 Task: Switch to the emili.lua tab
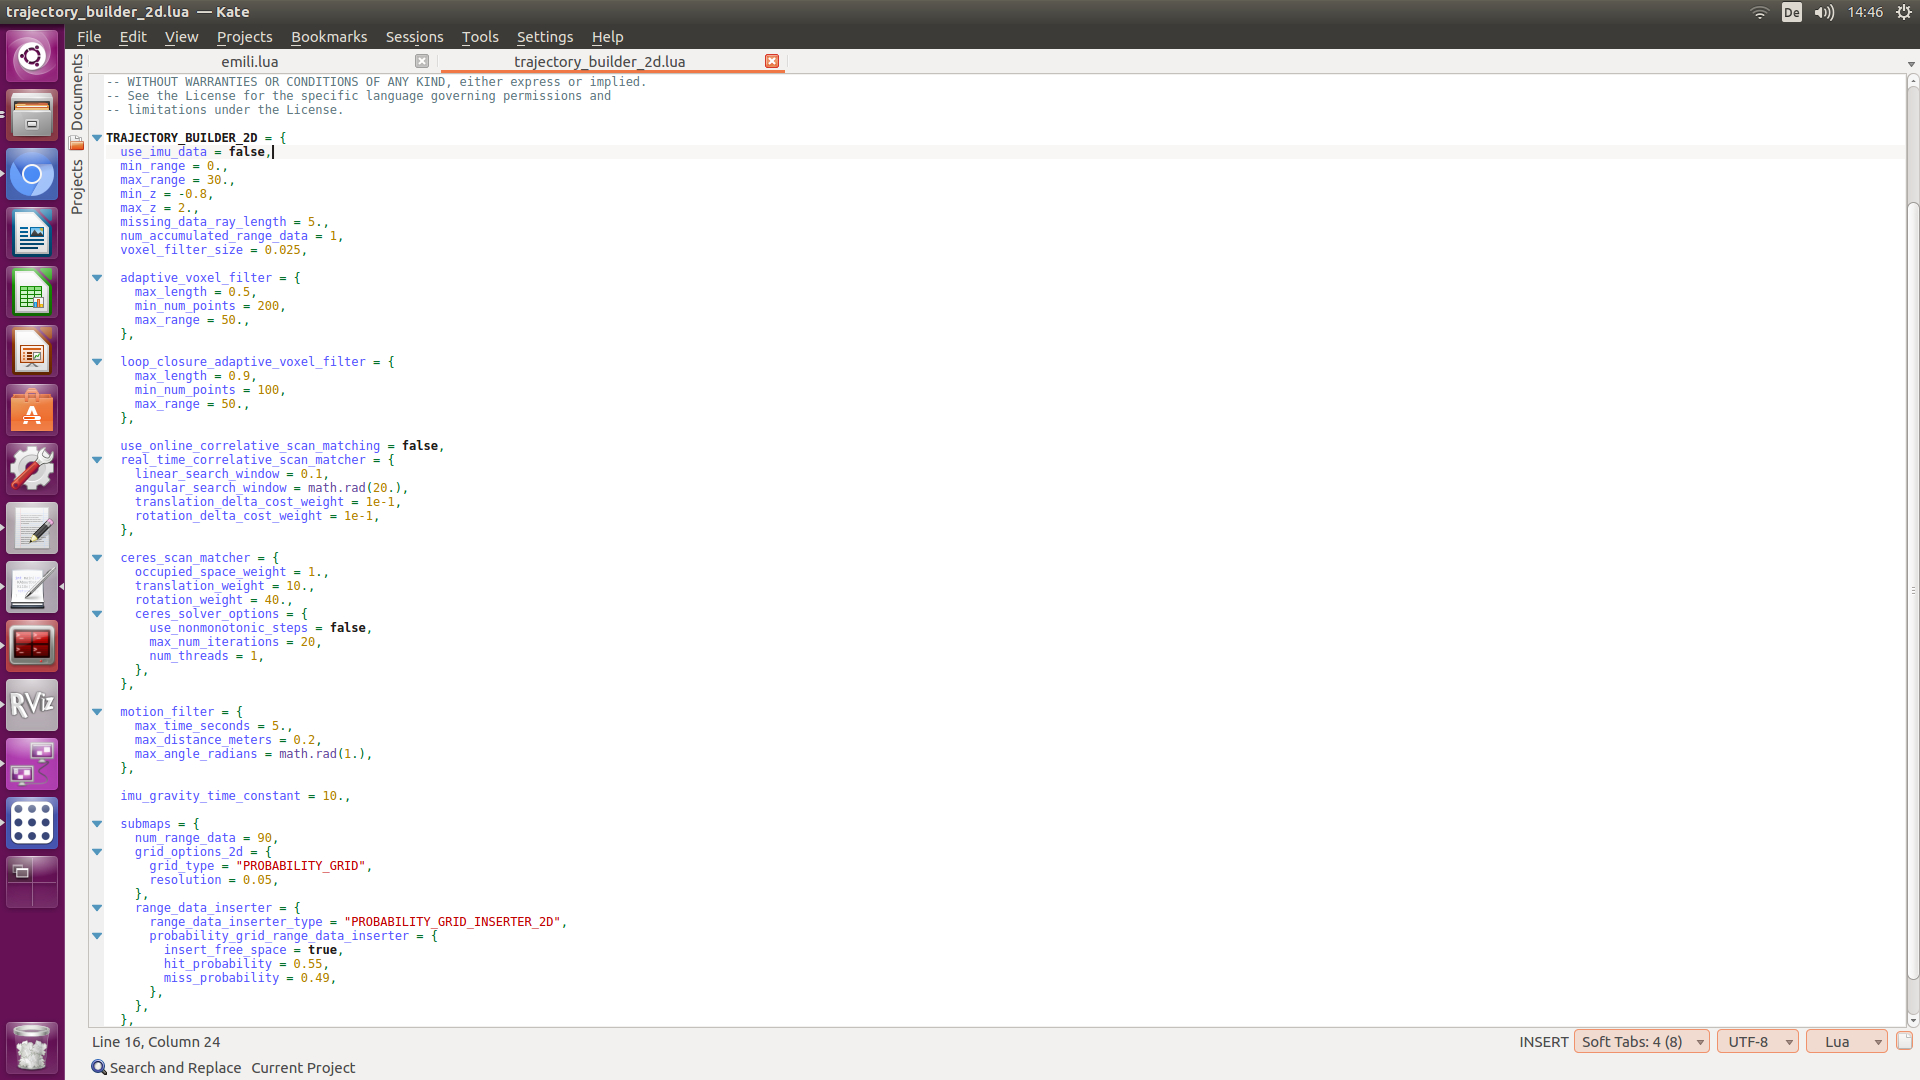[x=250, y=62]
